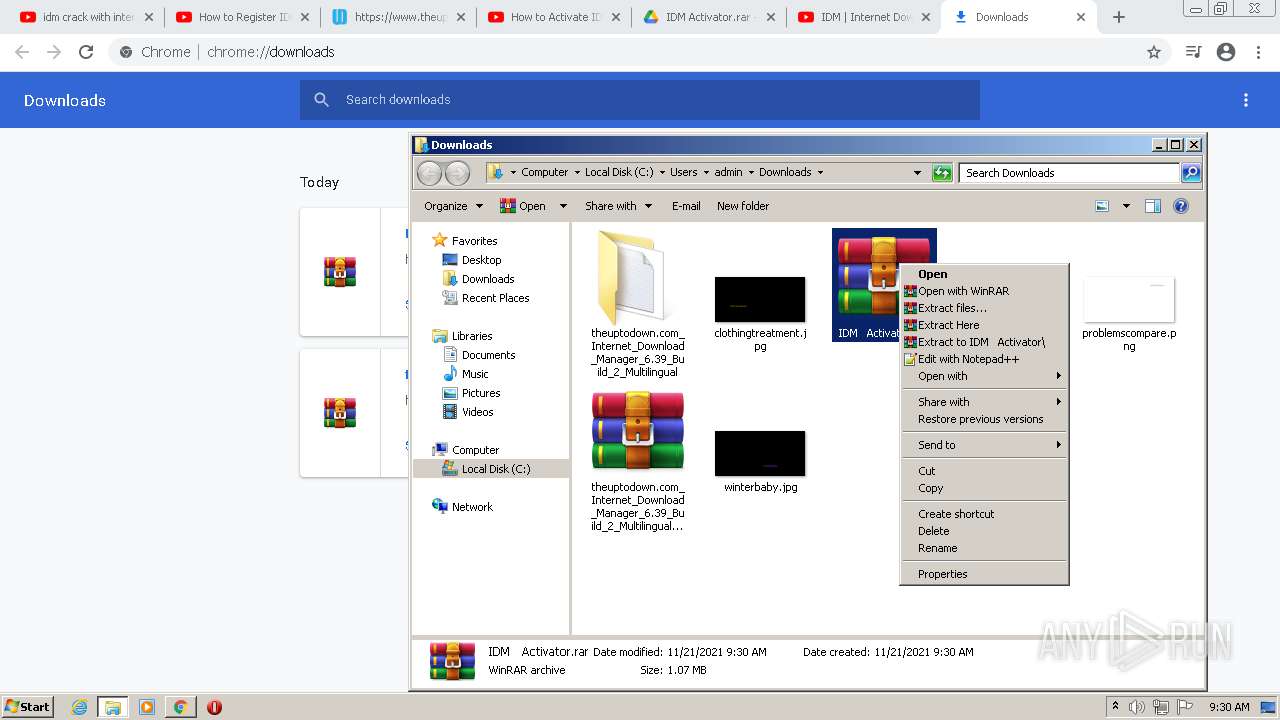
Task: Click E-mail in Explorer toolbar
Action: coord(686,206)
